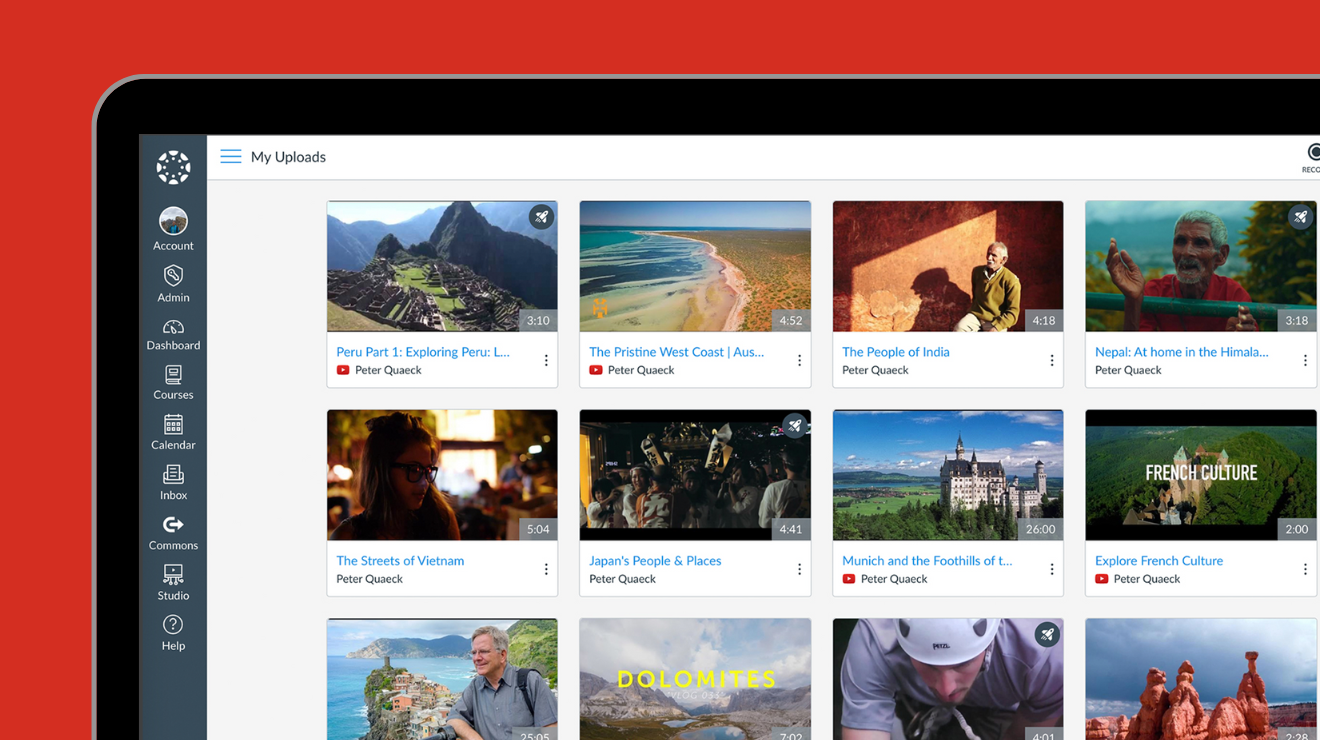The height and width of the screenshot is (740, 1320).
Task: Open the kebab menu for The Streets of Vietnam
Action: (546, 569)
